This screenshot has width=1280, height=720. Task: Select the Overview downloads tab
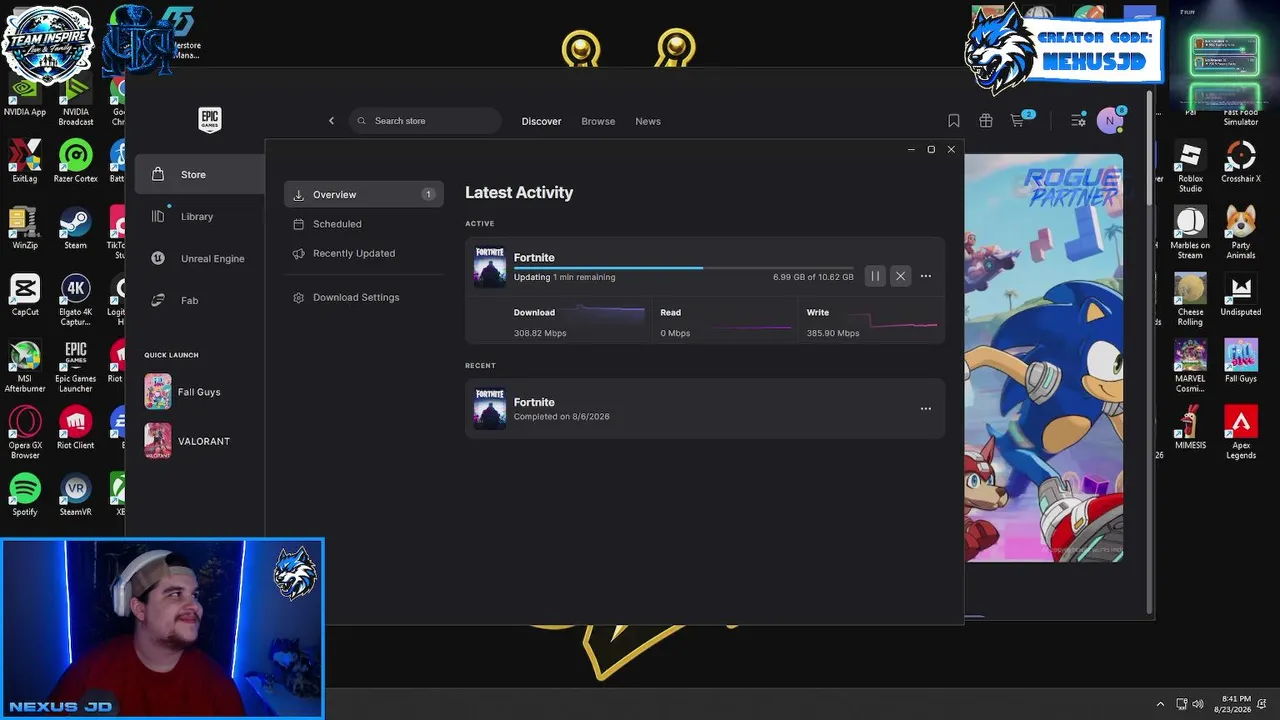(x=363, y=194)
